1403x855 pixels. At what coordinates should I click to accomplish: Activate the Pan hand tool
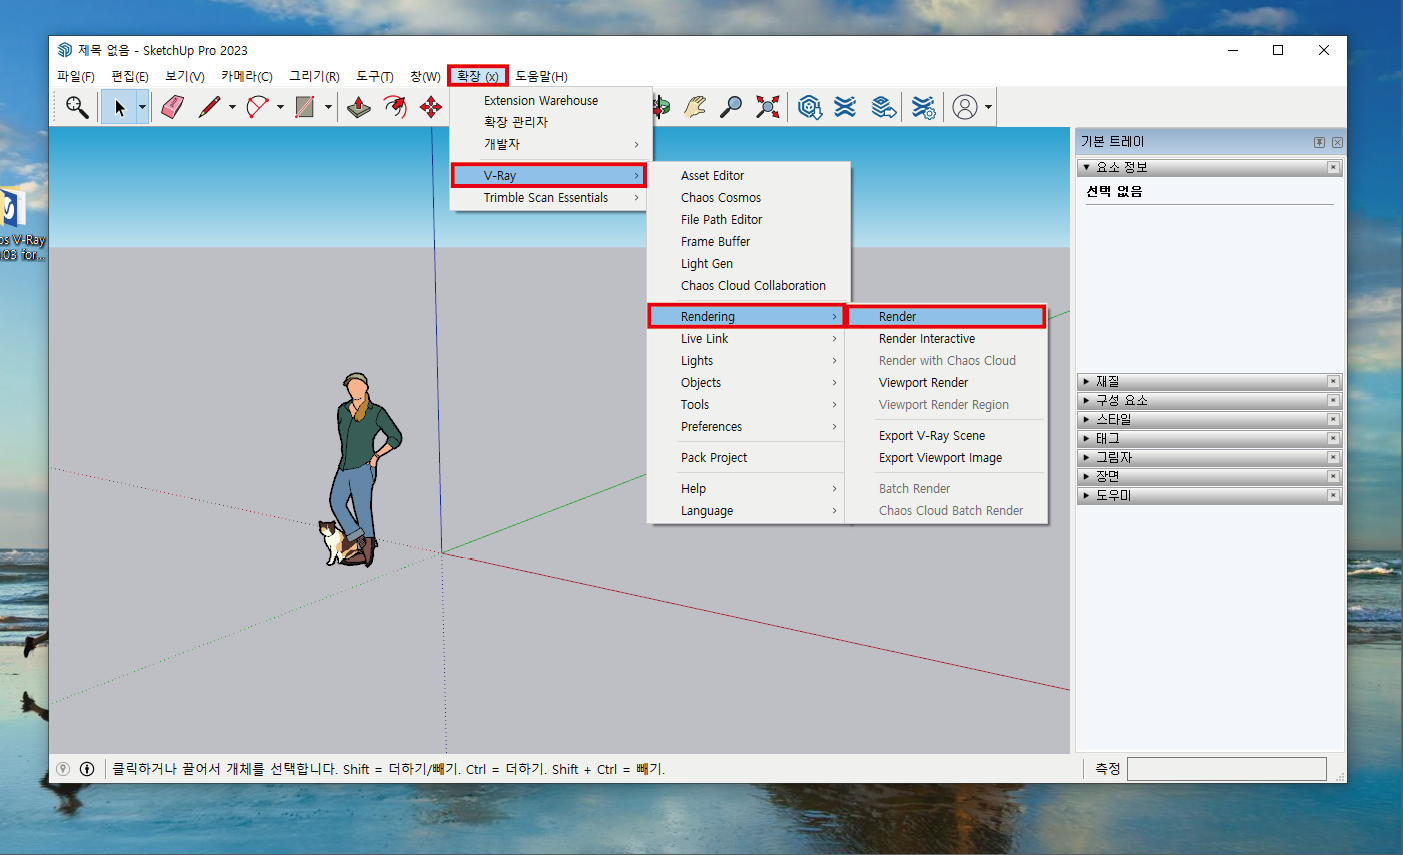pos(695,107)
